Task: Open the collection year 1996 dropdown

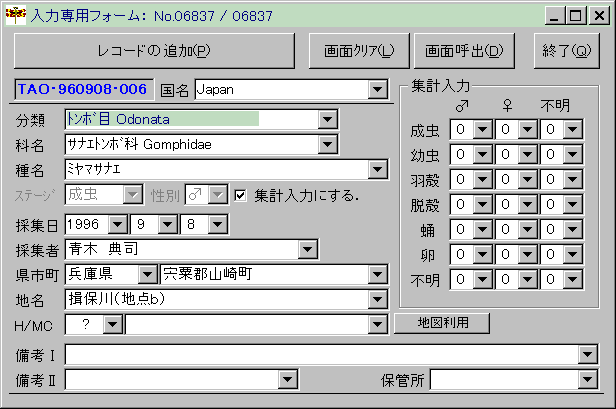Action: 117,223
